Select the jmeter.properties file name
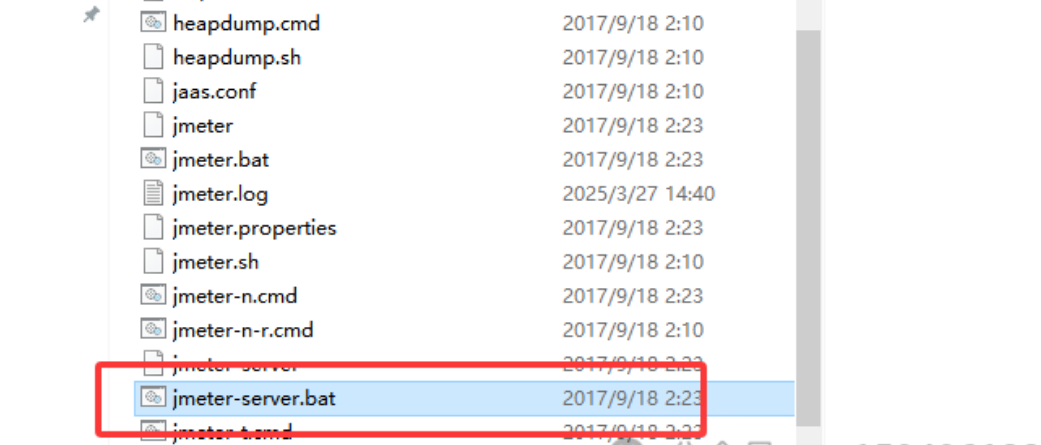 (254, 228)
